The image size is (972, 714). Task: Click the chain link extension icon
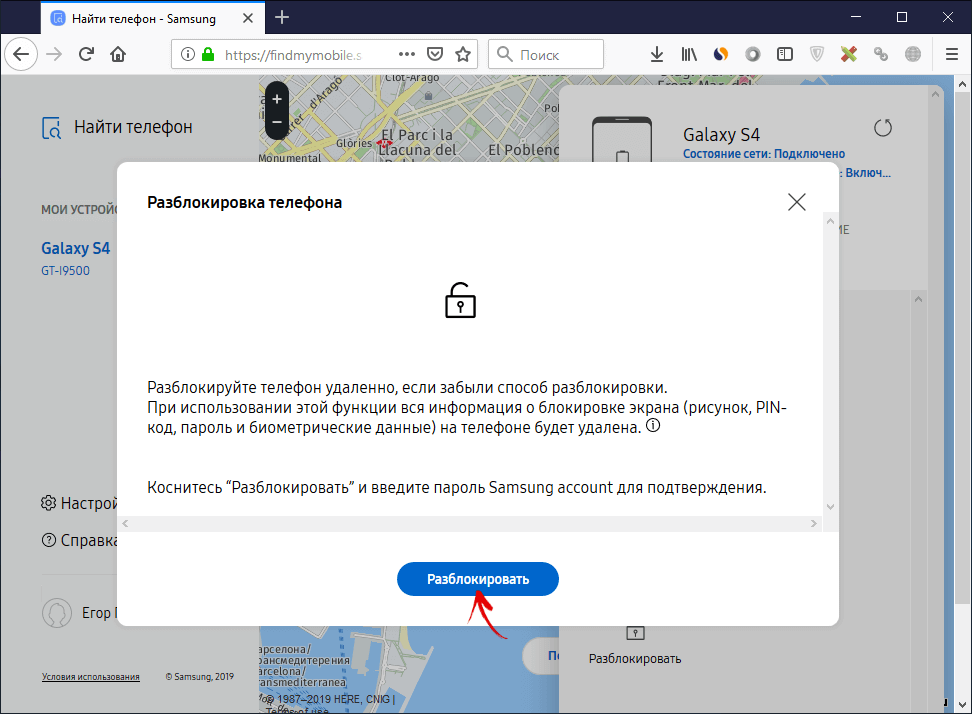pyautogui.click(x=881, y=55)
